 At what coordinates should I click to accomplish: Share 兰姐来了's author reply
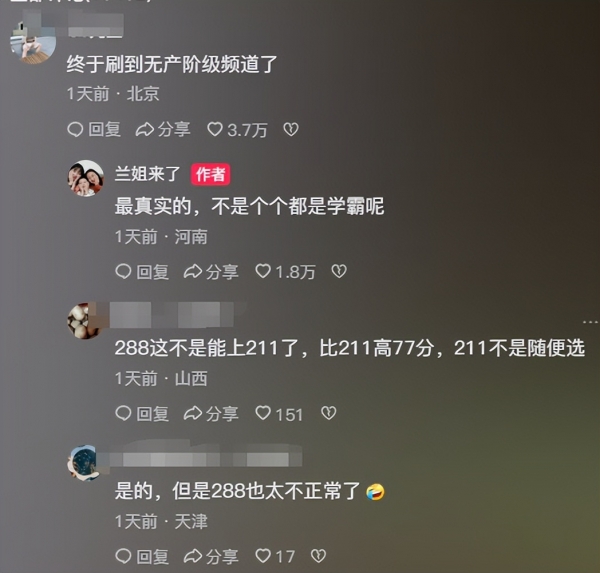[x=211, y=272]
